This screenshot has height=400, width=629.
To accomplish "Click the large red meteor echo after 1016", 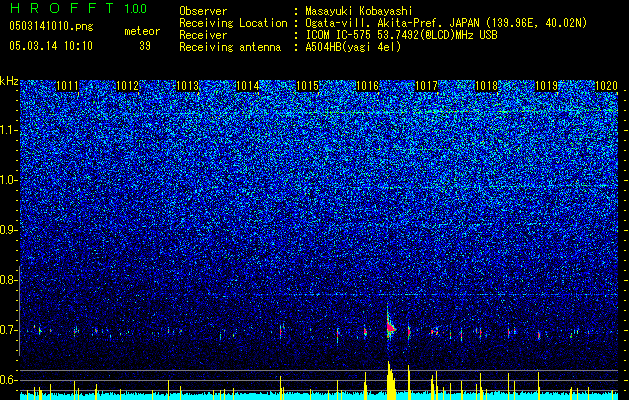I will click(390, 327).
